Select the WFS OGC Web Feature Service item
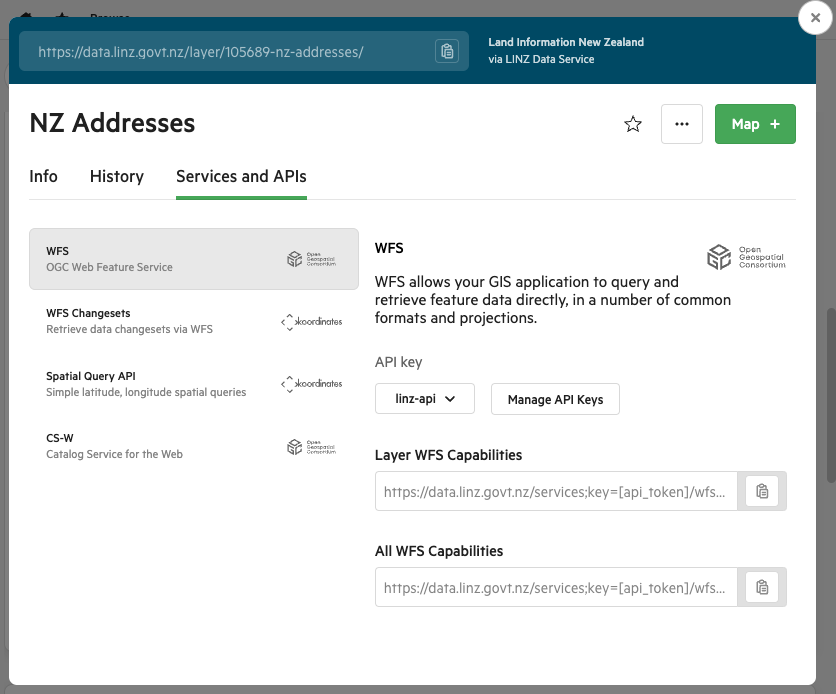Image resolution: width=836 pixels, height=694 pixels. tap(194, 259)
